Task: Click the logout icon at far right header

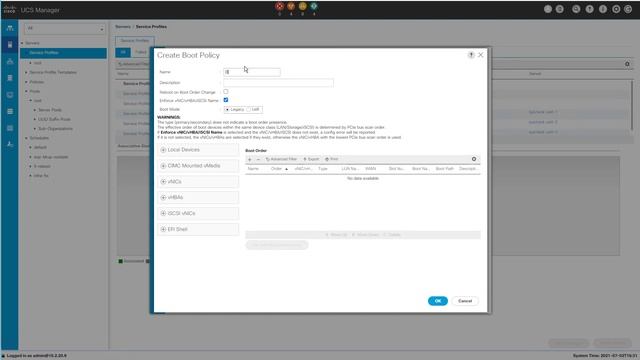Action: point(628,9)
